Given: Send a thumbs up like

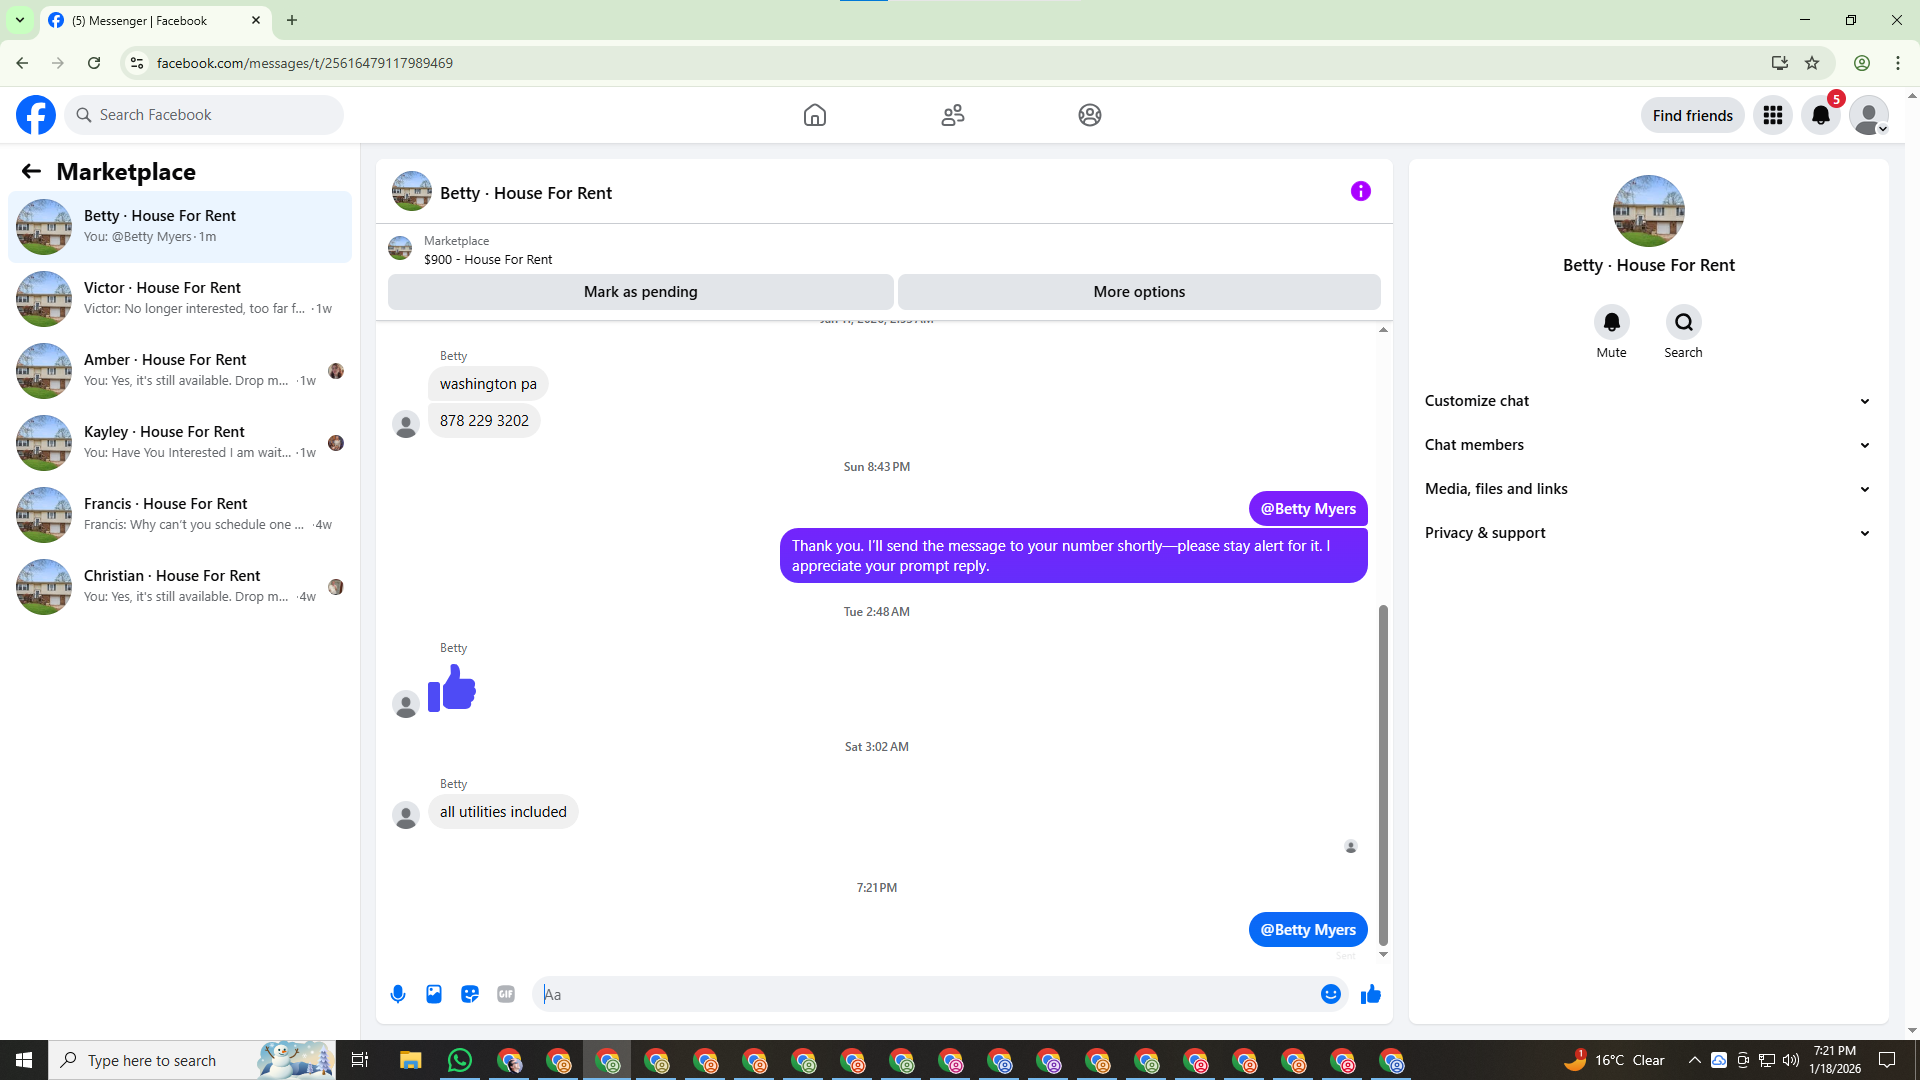Looking at the screenshot, I should [x=1370, y=994].
